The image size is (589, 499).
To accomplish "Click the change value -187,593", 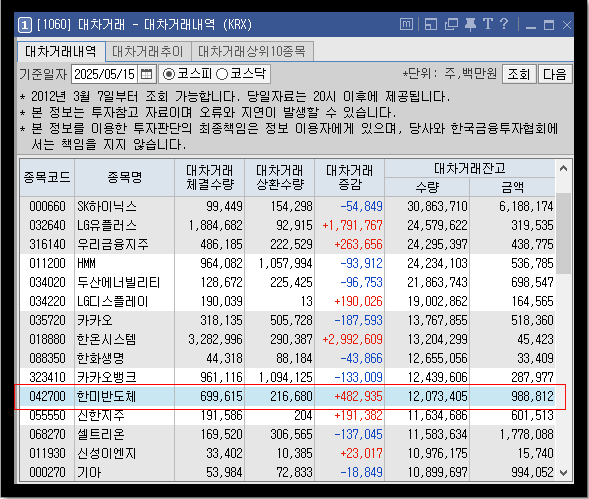I will [x=358, y=320].
